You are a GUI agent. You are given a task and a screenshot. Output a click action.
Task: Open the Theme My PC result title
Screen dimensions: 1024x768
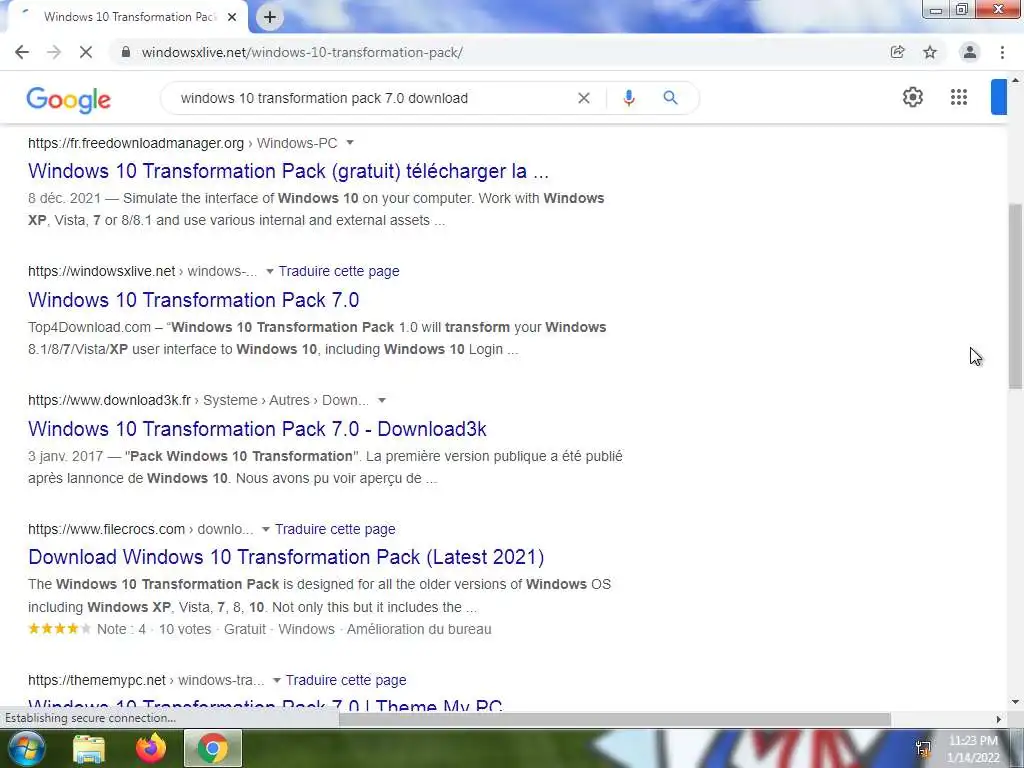pyautogui.click(x=265, y=706)
